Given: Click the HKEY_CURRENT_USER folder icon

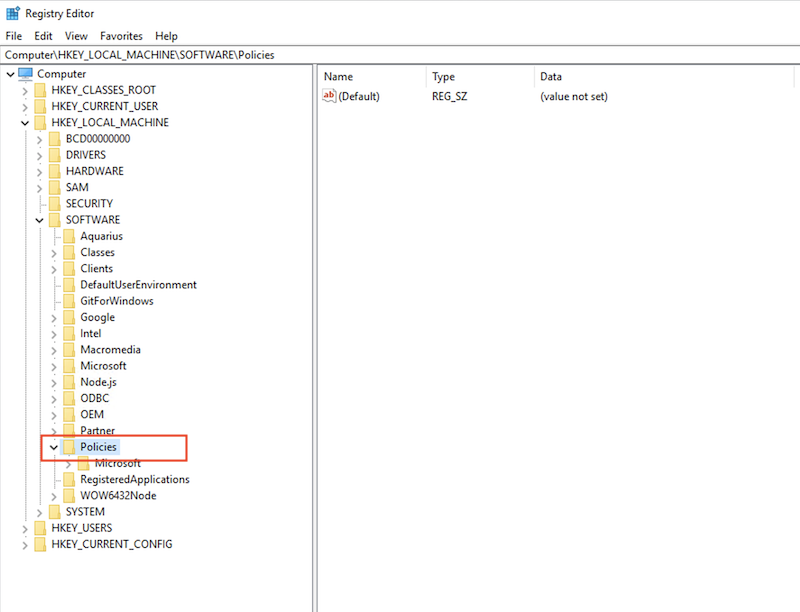Looking at the screenshot, I should 40,107.
